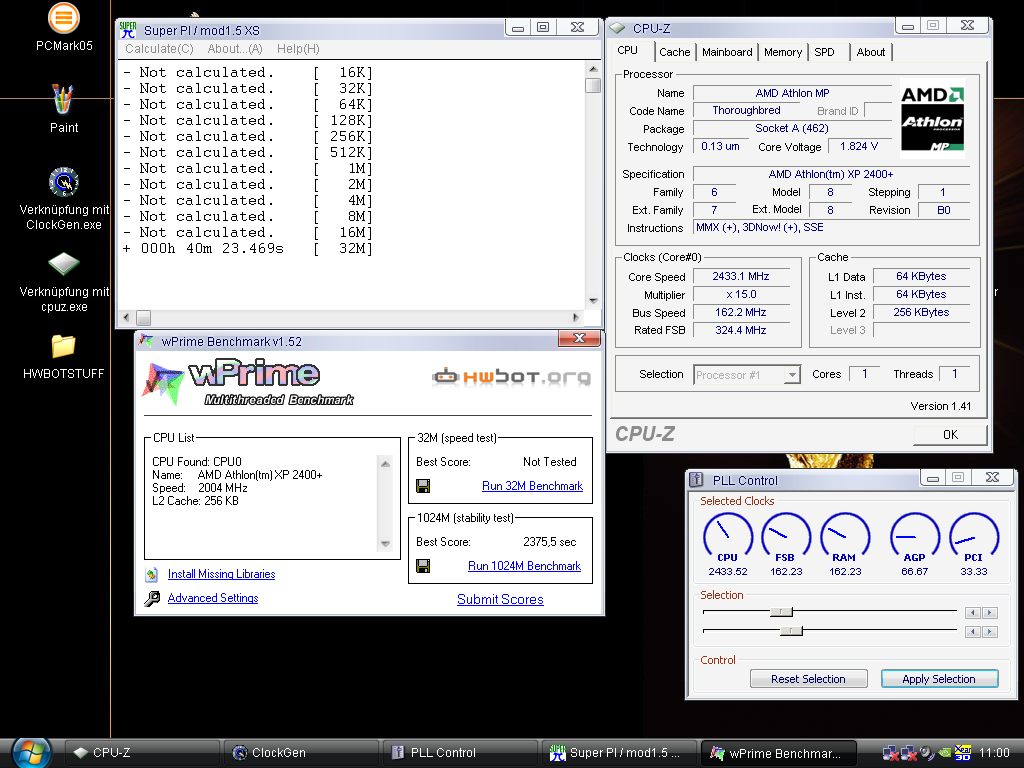Image resolution: width=1024 pixels, height=768 pixels.
Task: Select the ClockGen.exe shortcut icon
Action: 63,182
